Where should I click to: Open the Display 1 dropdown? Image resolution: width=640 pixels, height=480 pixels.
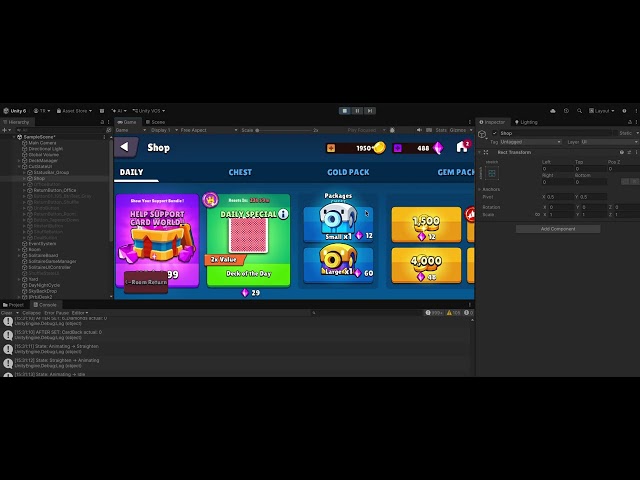pos(164,130)
